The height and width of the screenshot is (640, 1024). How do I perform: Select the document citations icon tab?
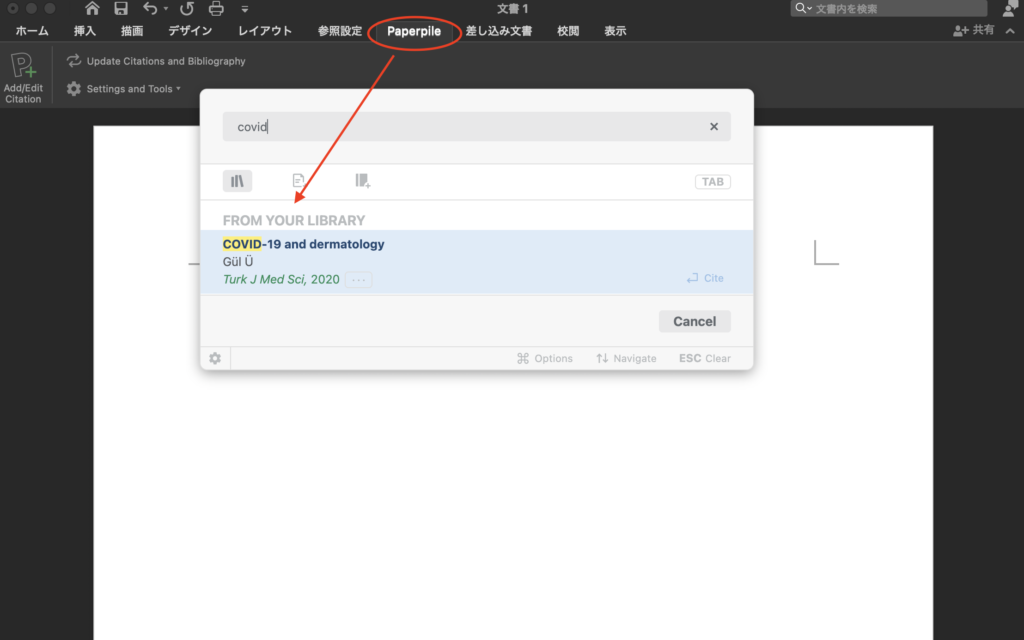[298, 180]
